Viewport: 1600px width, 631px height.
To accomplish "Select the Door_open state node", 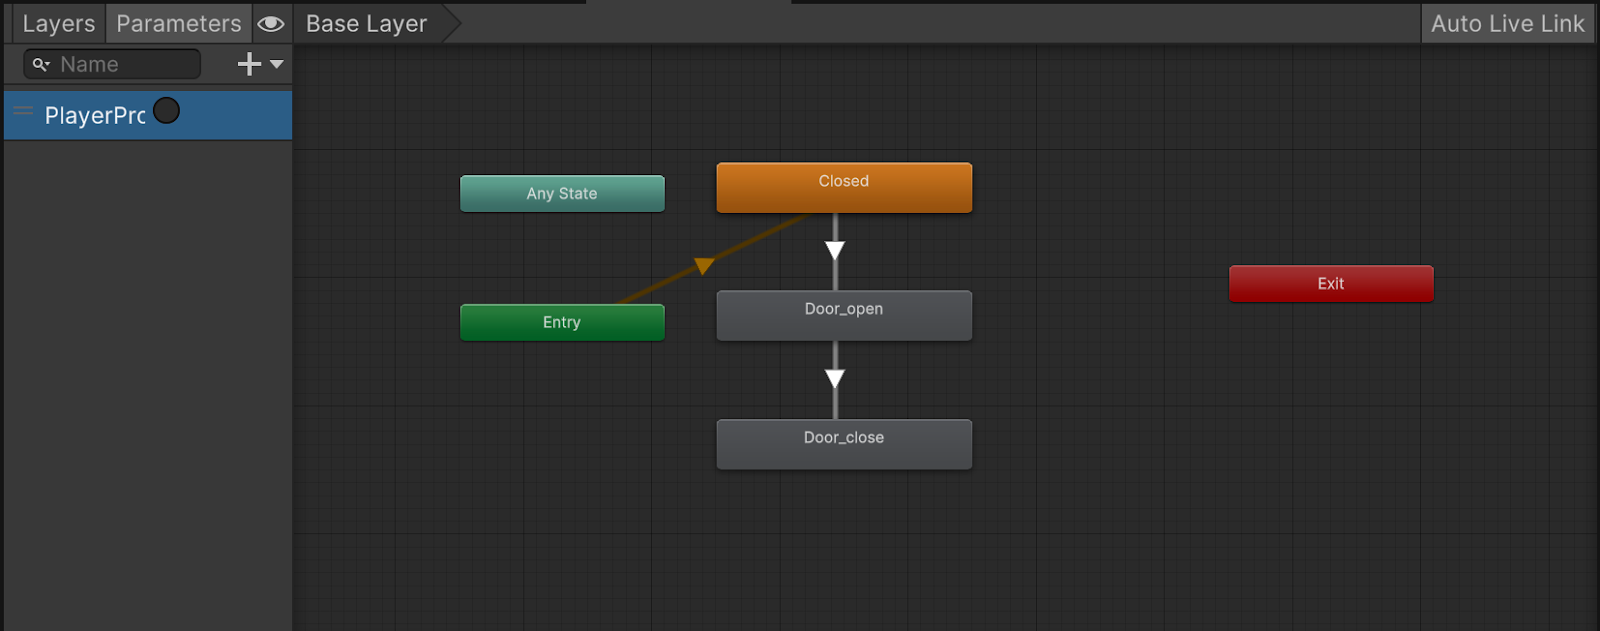I will pos(844,315).
